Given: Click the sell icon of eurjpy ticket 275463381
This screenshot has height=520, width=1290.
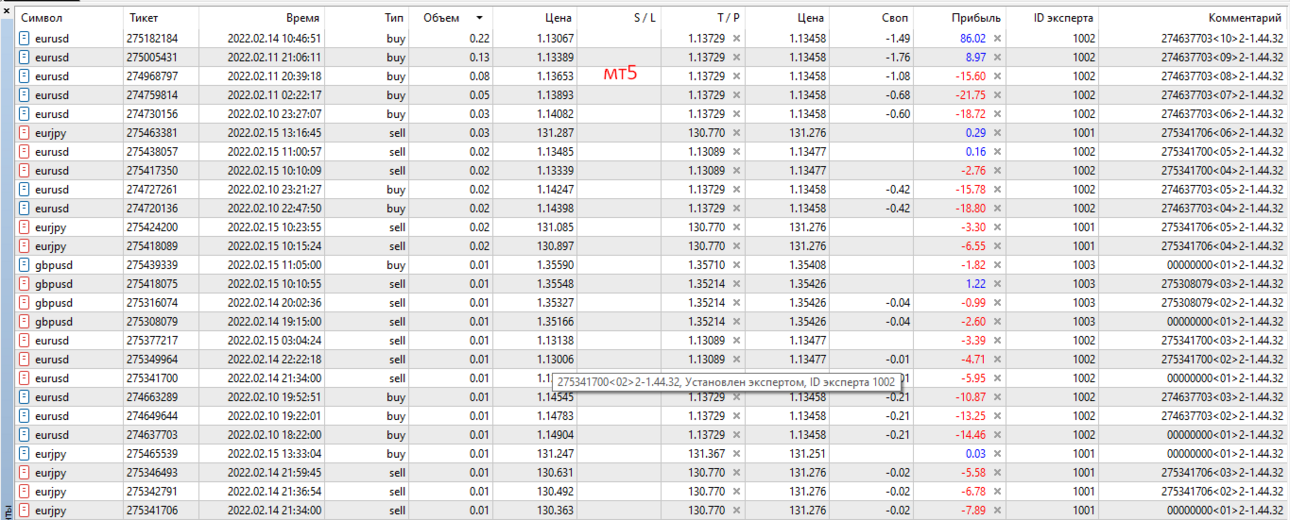Looking at the screenshot, I should click(25, 132).
